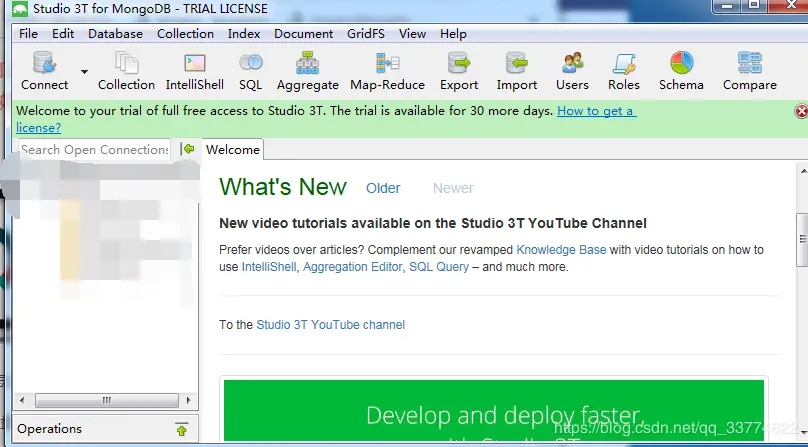
Task: Open the Connect dropdown arrow
Action: pos(84,72)
